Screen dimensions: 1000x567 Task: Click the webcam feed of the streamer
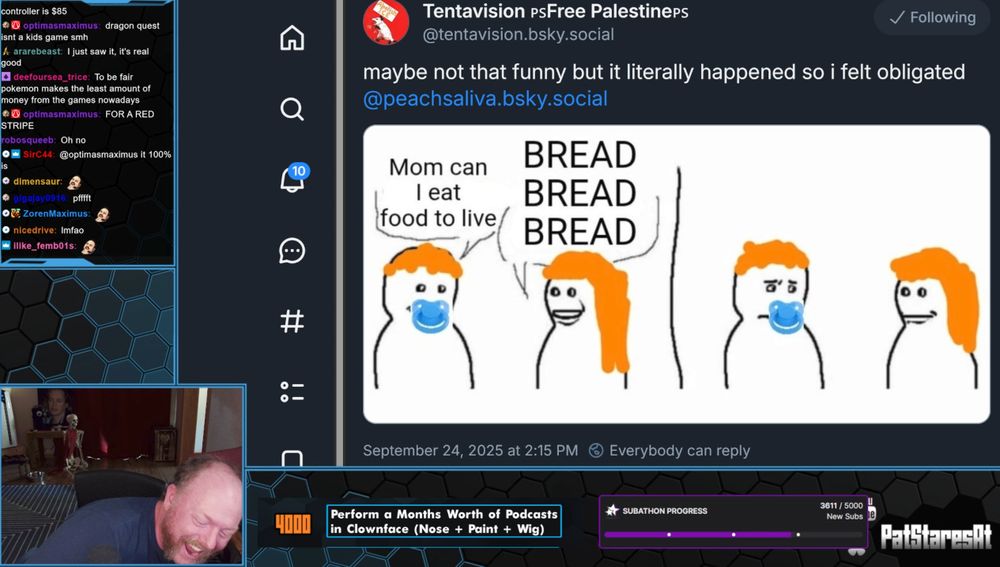click(x=122, y=475)
